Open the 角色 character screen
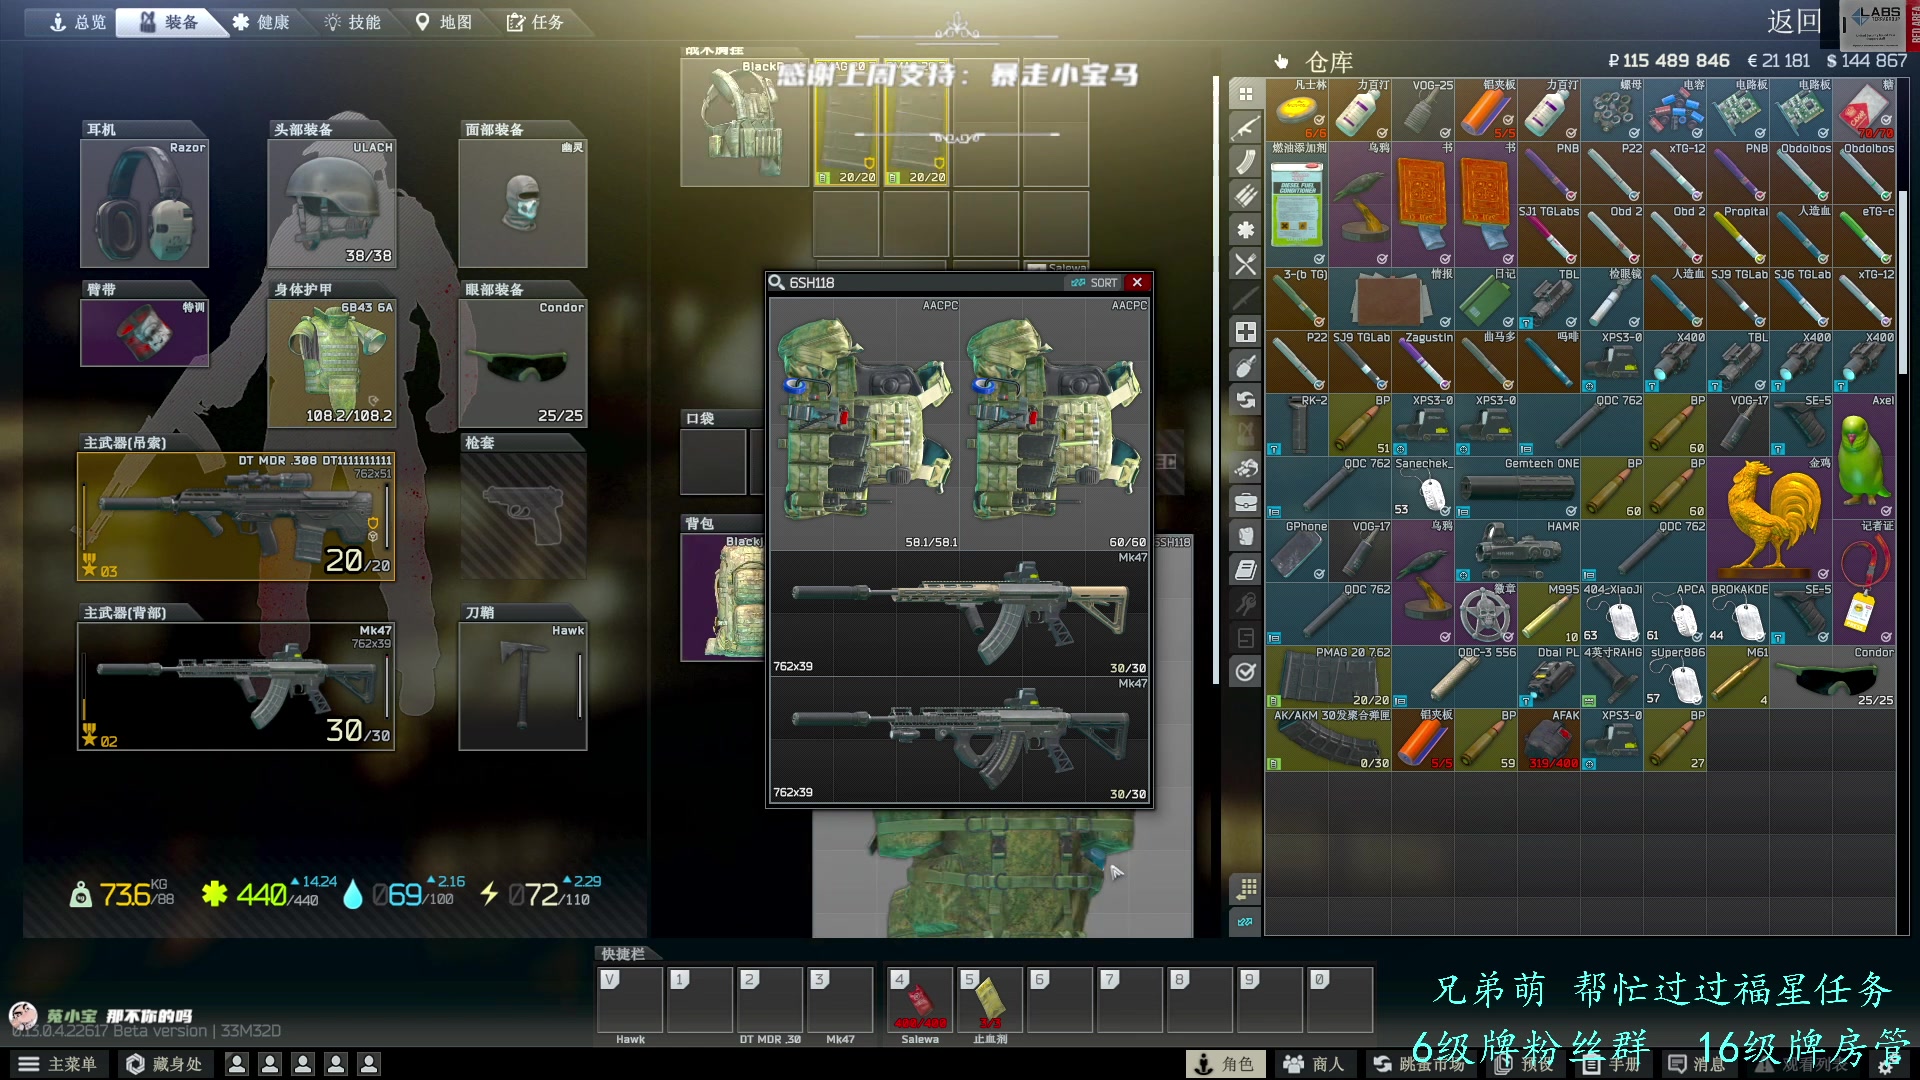 1224,1064
